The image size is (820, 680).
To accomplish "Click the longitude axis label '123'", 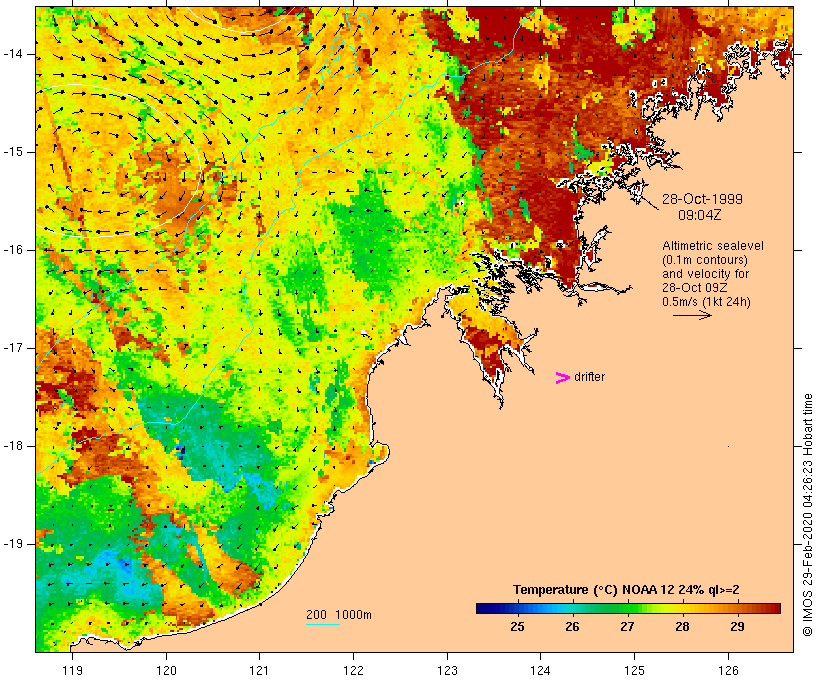I will [447, 670].
